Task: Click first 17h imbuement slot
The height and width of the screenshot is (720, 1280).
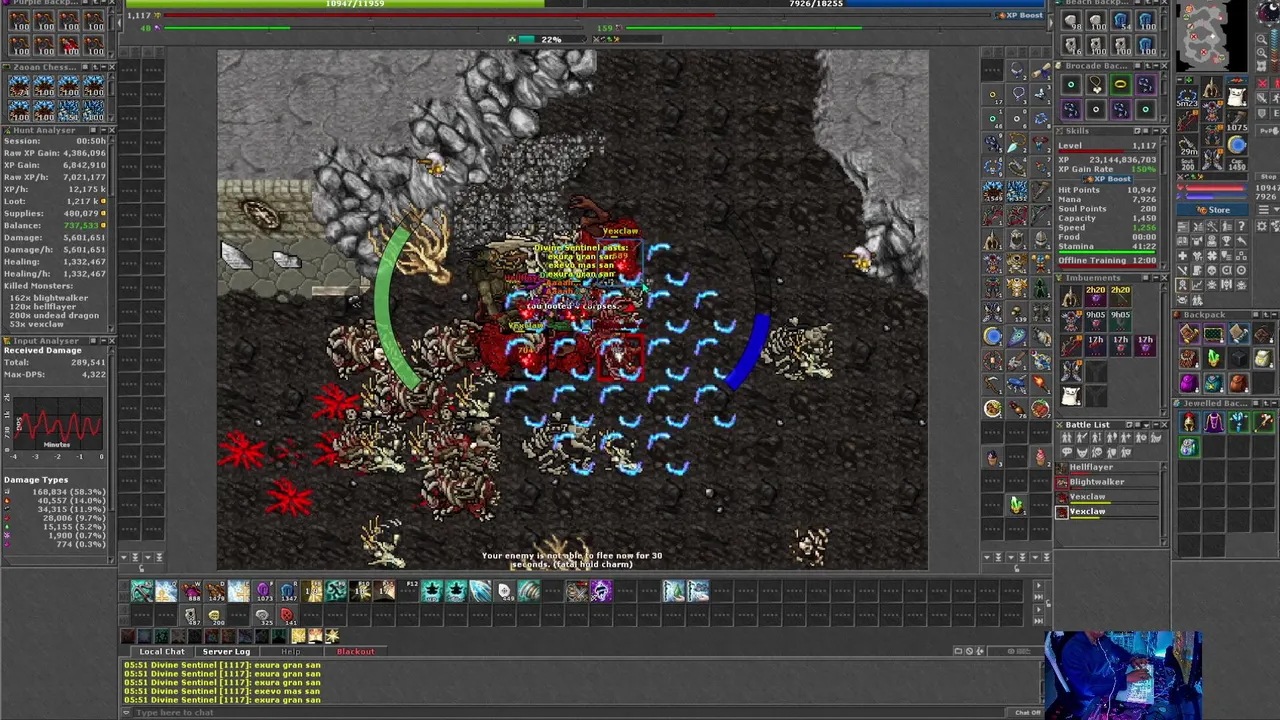Action: pyautogui.click(x=1096, y=346)
